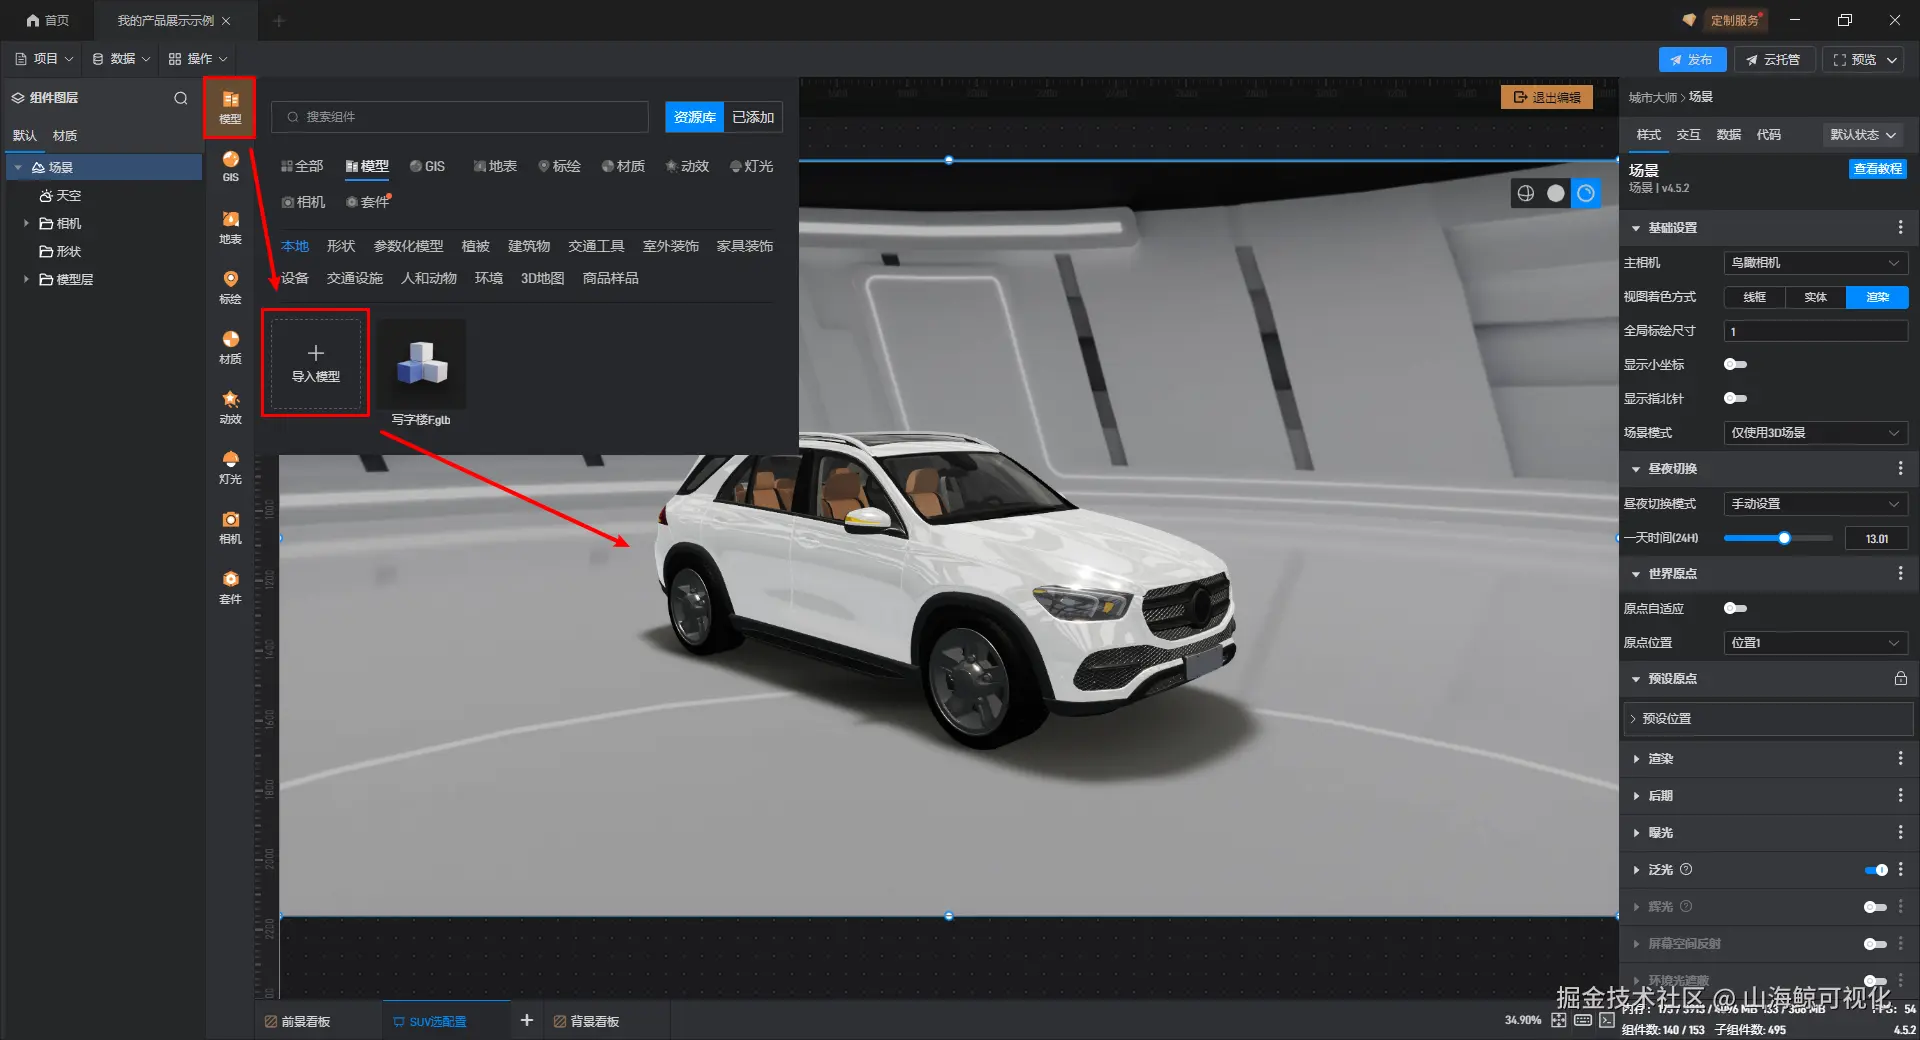This screenshot has width=1920, height=1040.
Task: Search the component layers via magnifier icon
Action: tap(181, 98)
